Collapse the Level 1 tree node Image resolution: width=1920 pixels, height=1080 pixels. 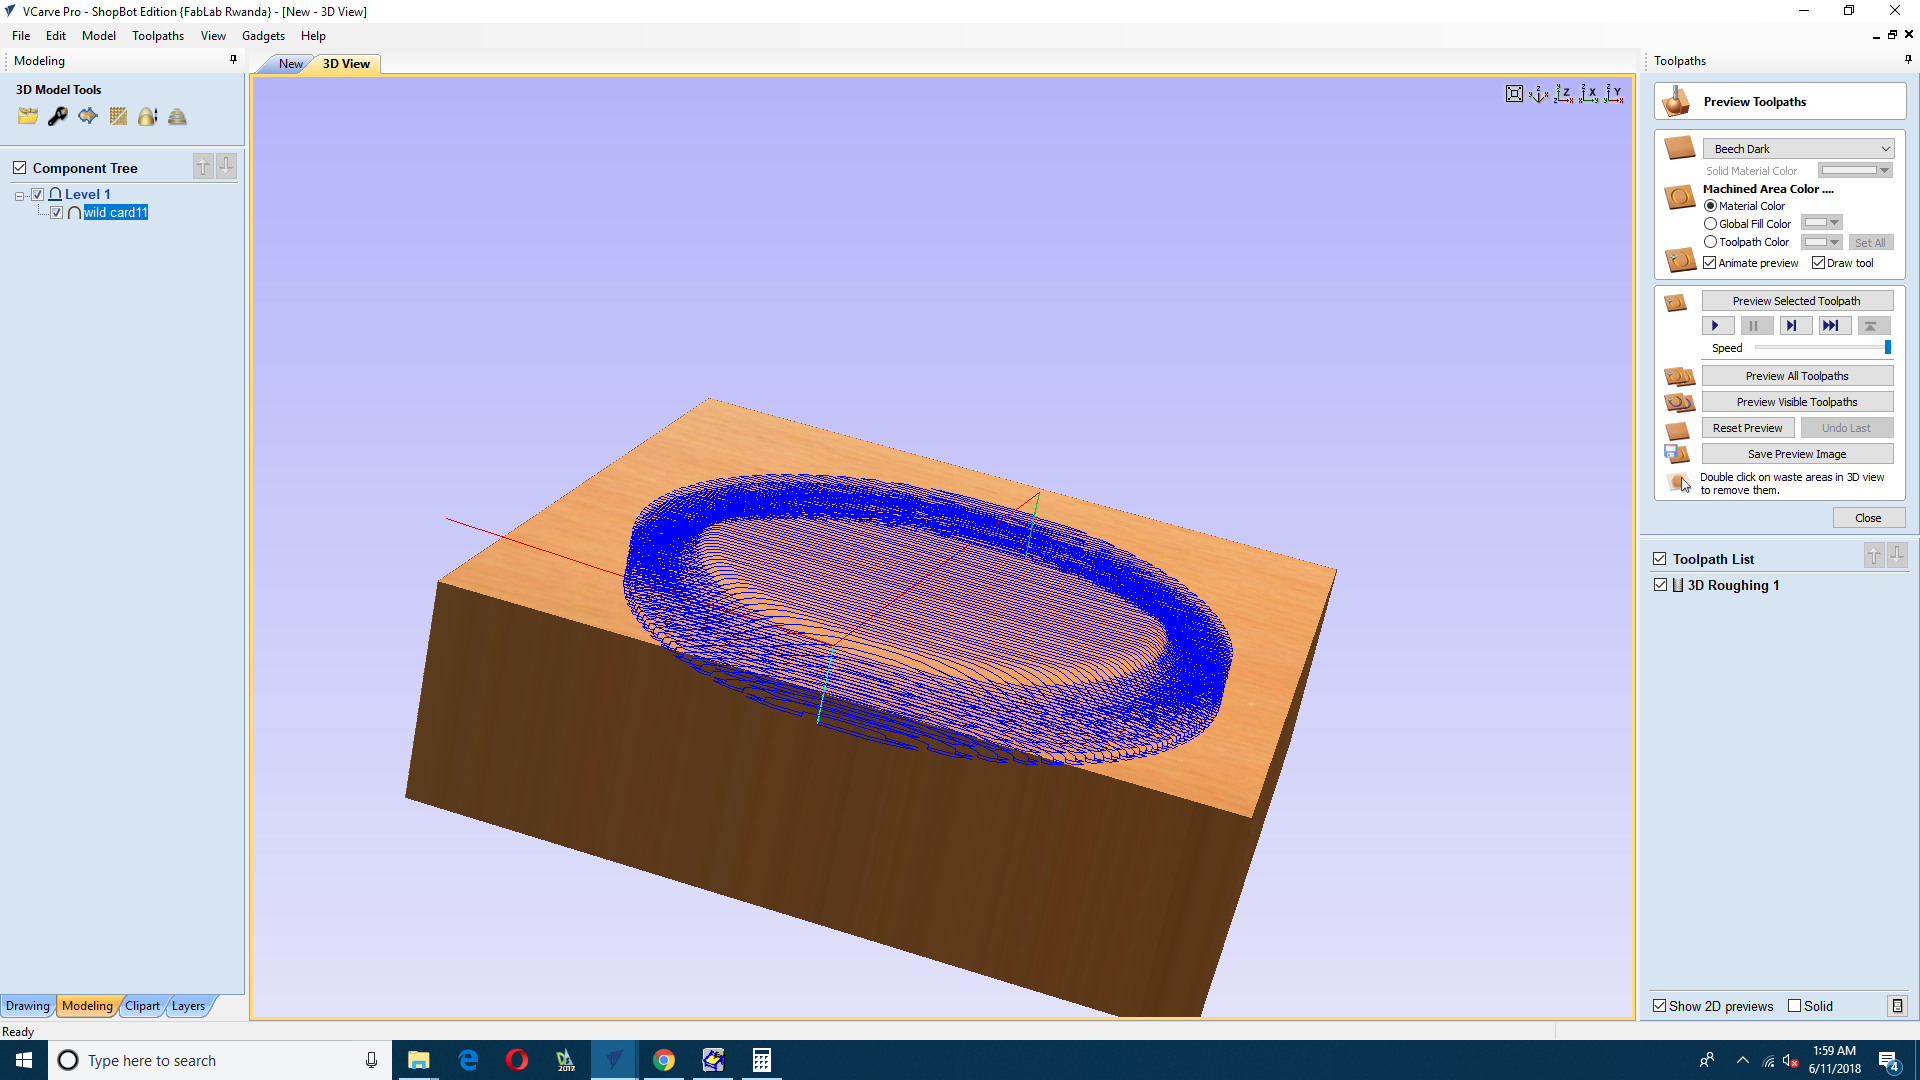tap(19, 195)
